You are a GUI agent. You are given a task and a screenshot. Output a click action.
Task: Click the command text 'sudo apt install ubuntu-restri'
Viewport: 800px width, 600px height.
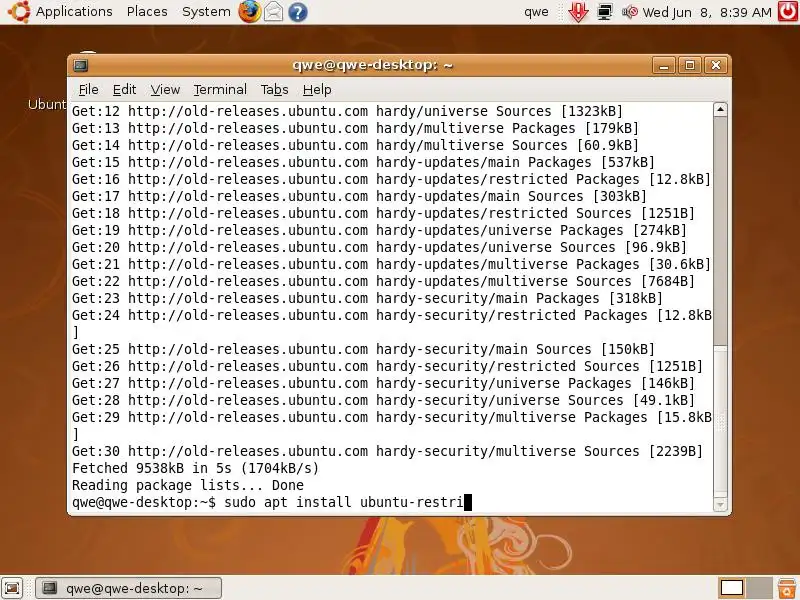344,502
